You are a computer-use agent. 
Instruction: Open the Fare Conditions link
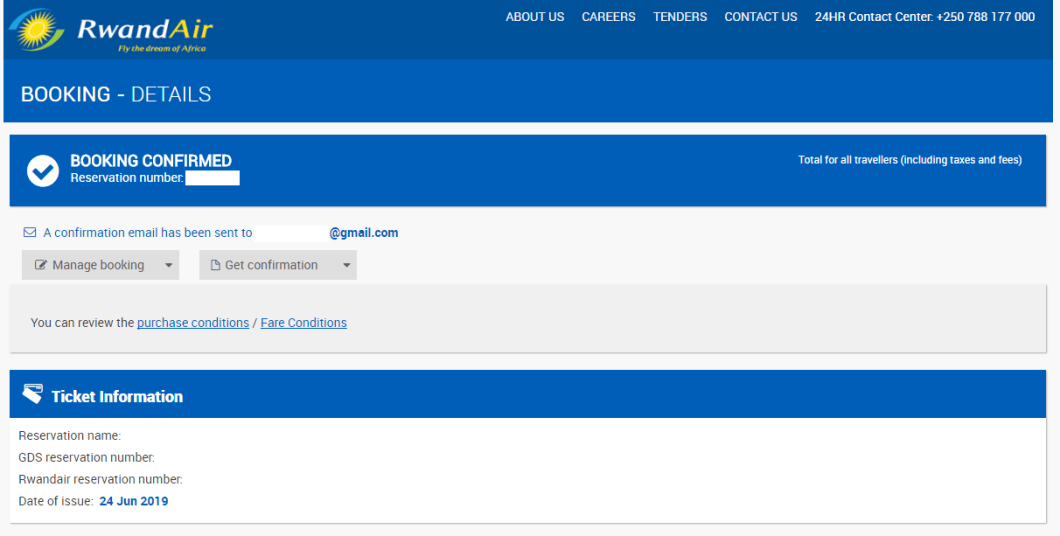click(x=303, y=323)
